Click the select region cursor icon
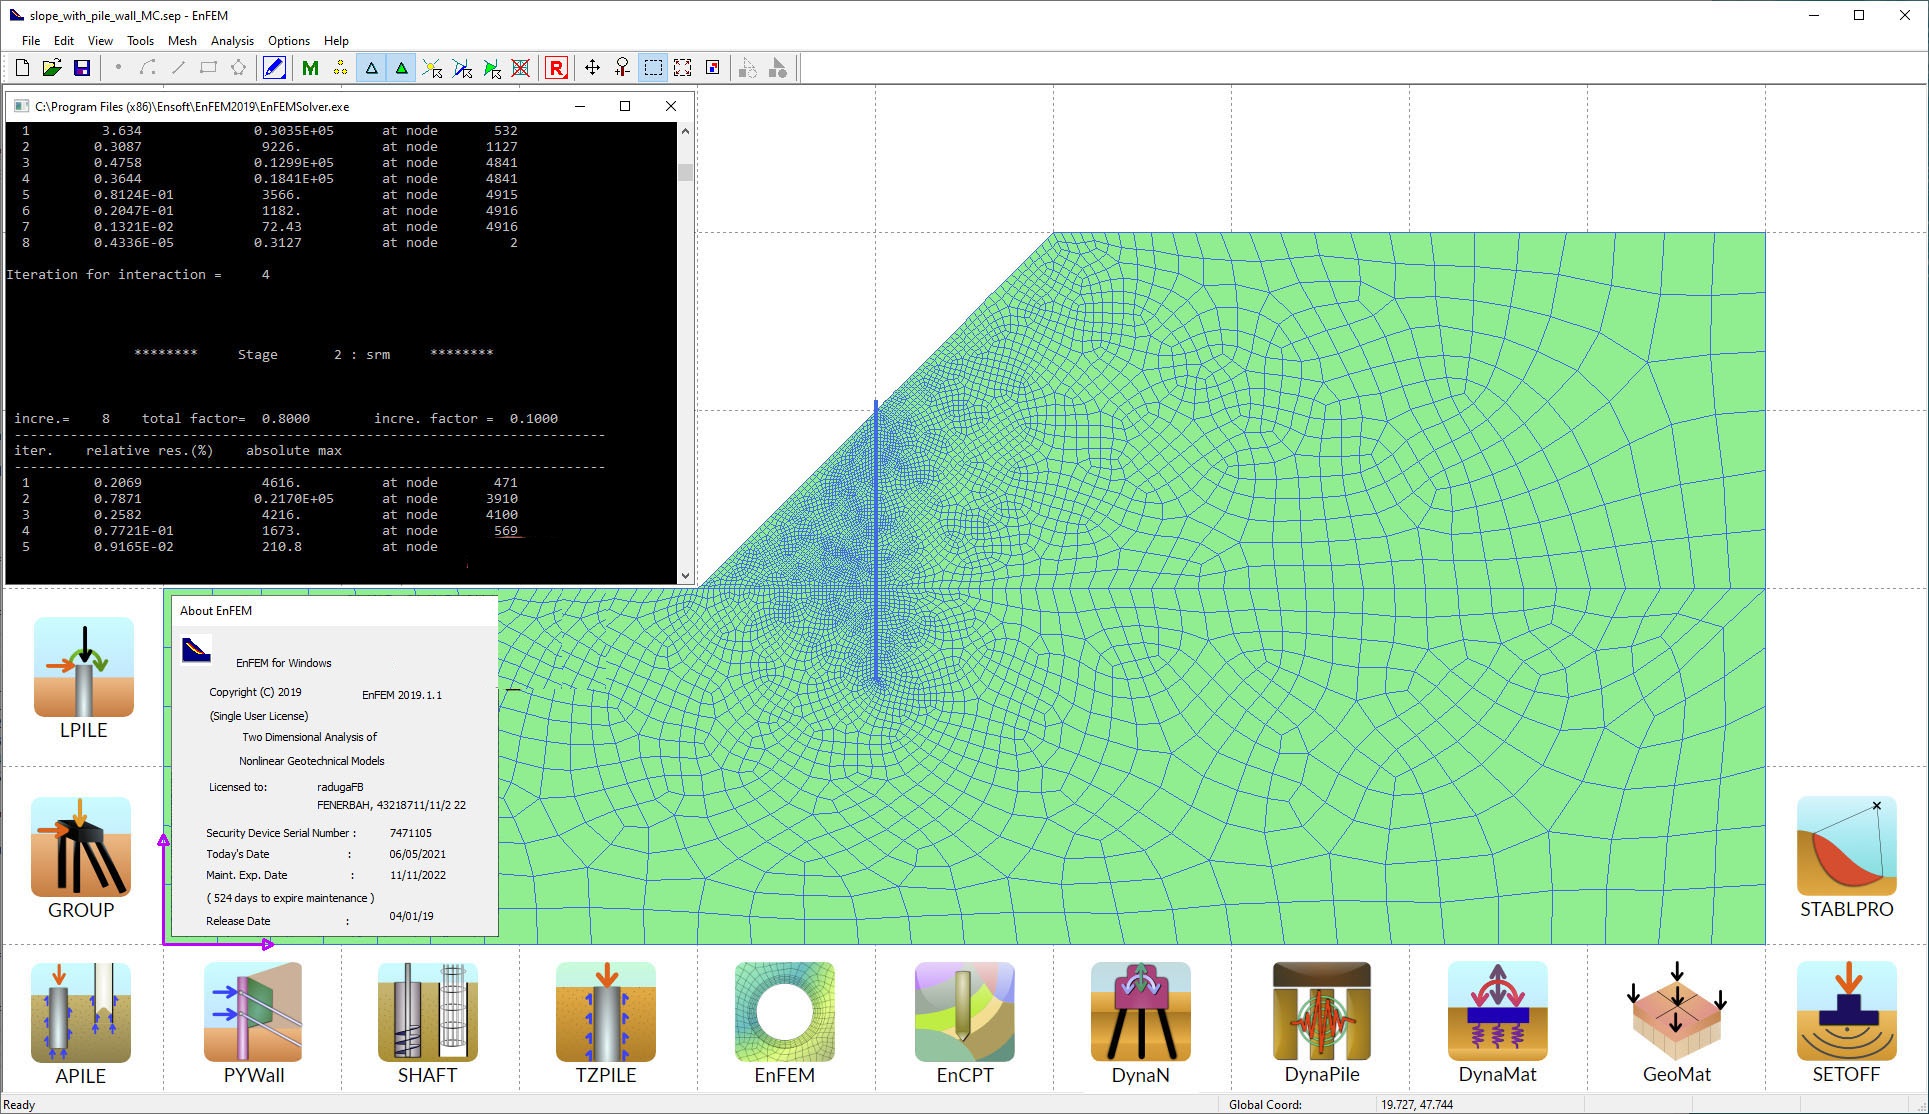Screen dimensions: 1929x1114 (x=492, y=68)
